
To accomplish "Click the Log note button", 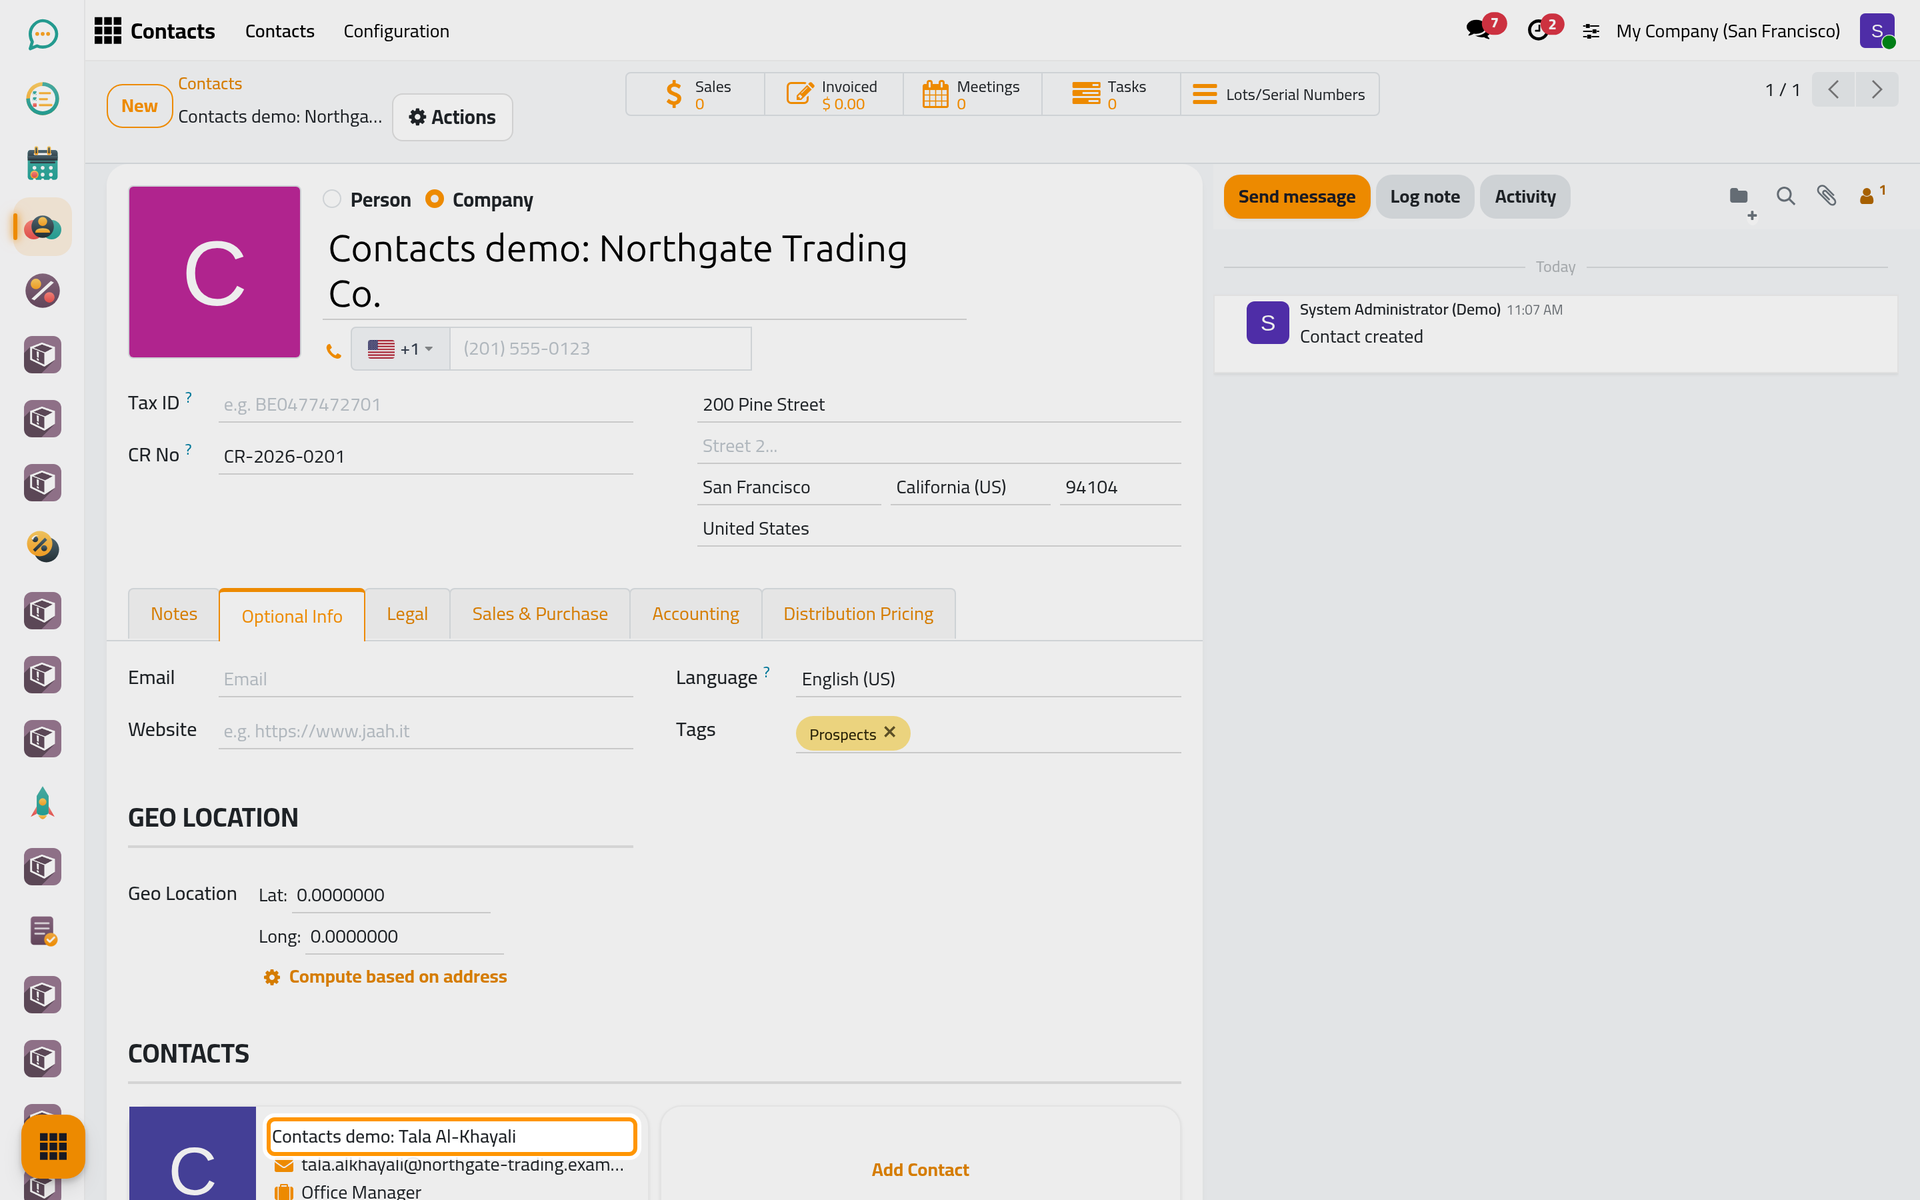I will [1425, 196].
